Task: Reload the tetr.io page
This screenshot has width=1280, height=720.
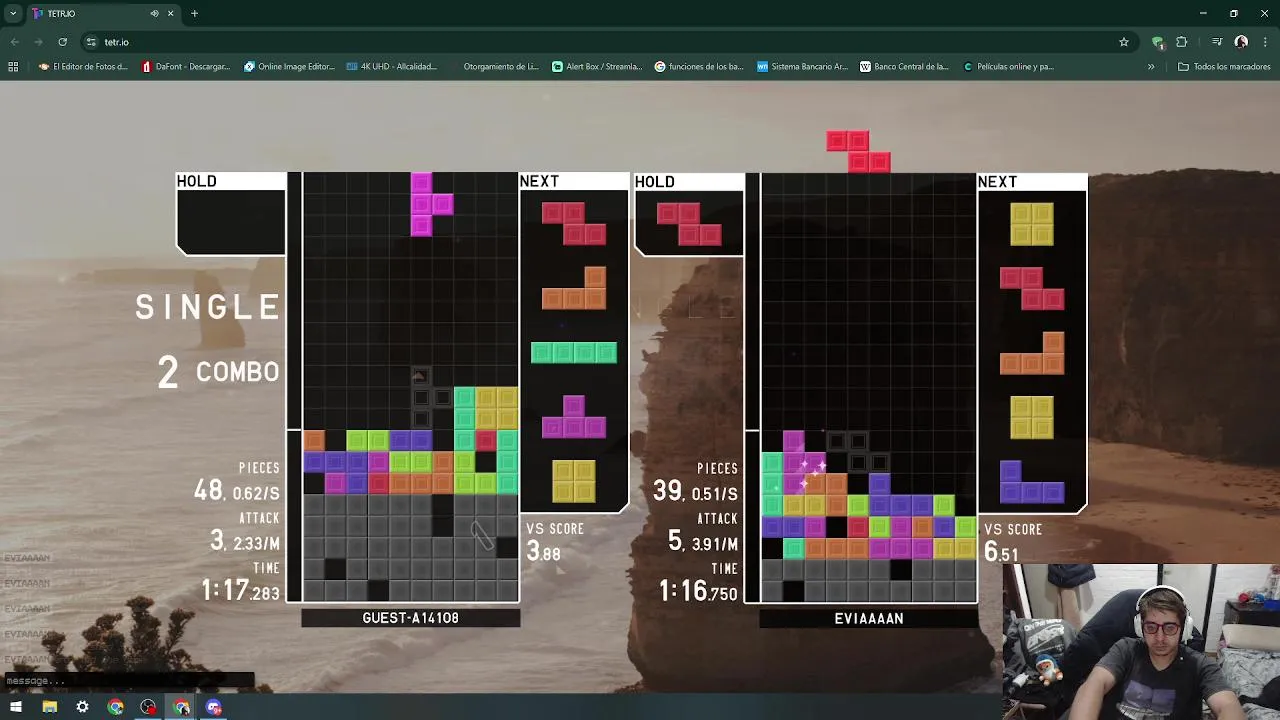Action: [x=62, y=42]
